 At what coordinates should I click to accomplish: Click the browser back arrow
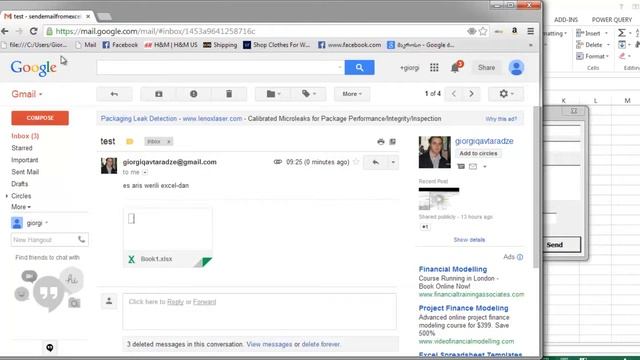5,31
